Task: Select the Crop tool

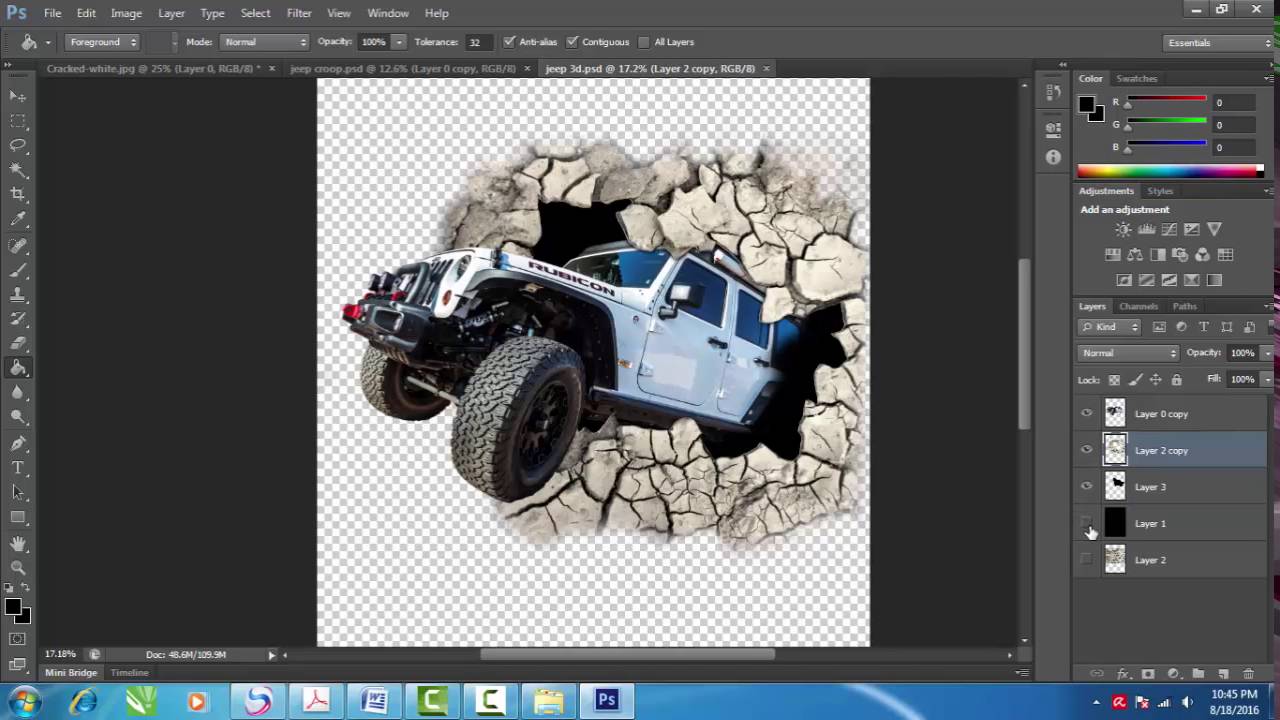Action: pyautogui.click(x=18, y=194)
